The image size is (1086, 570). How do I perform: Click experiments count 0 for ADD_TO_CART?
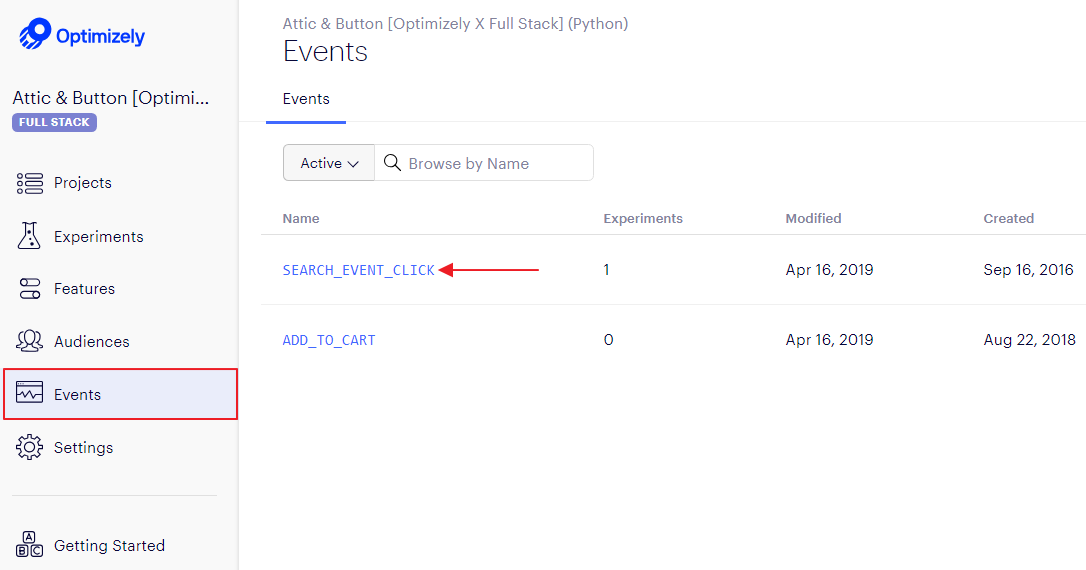(608, 339)
